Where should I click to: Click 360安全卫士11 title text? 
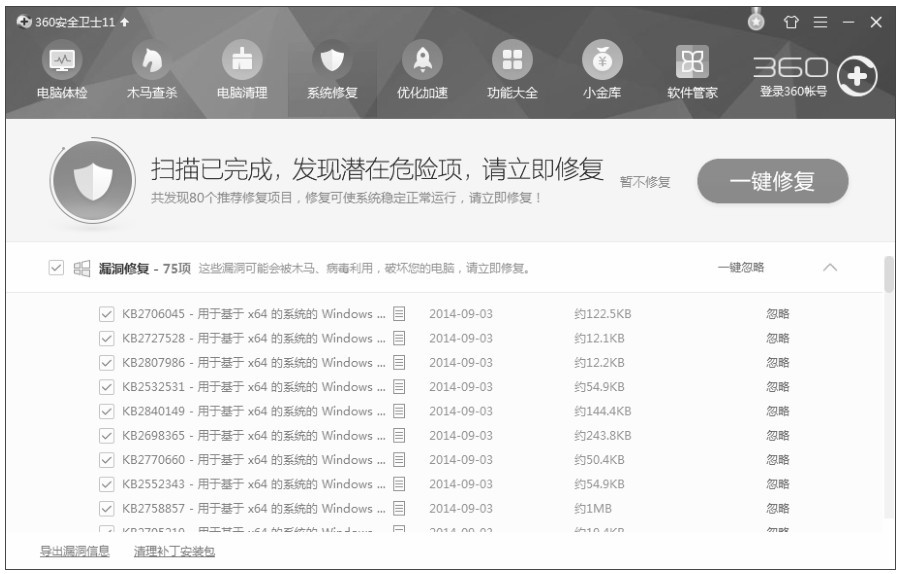[75, 22]
